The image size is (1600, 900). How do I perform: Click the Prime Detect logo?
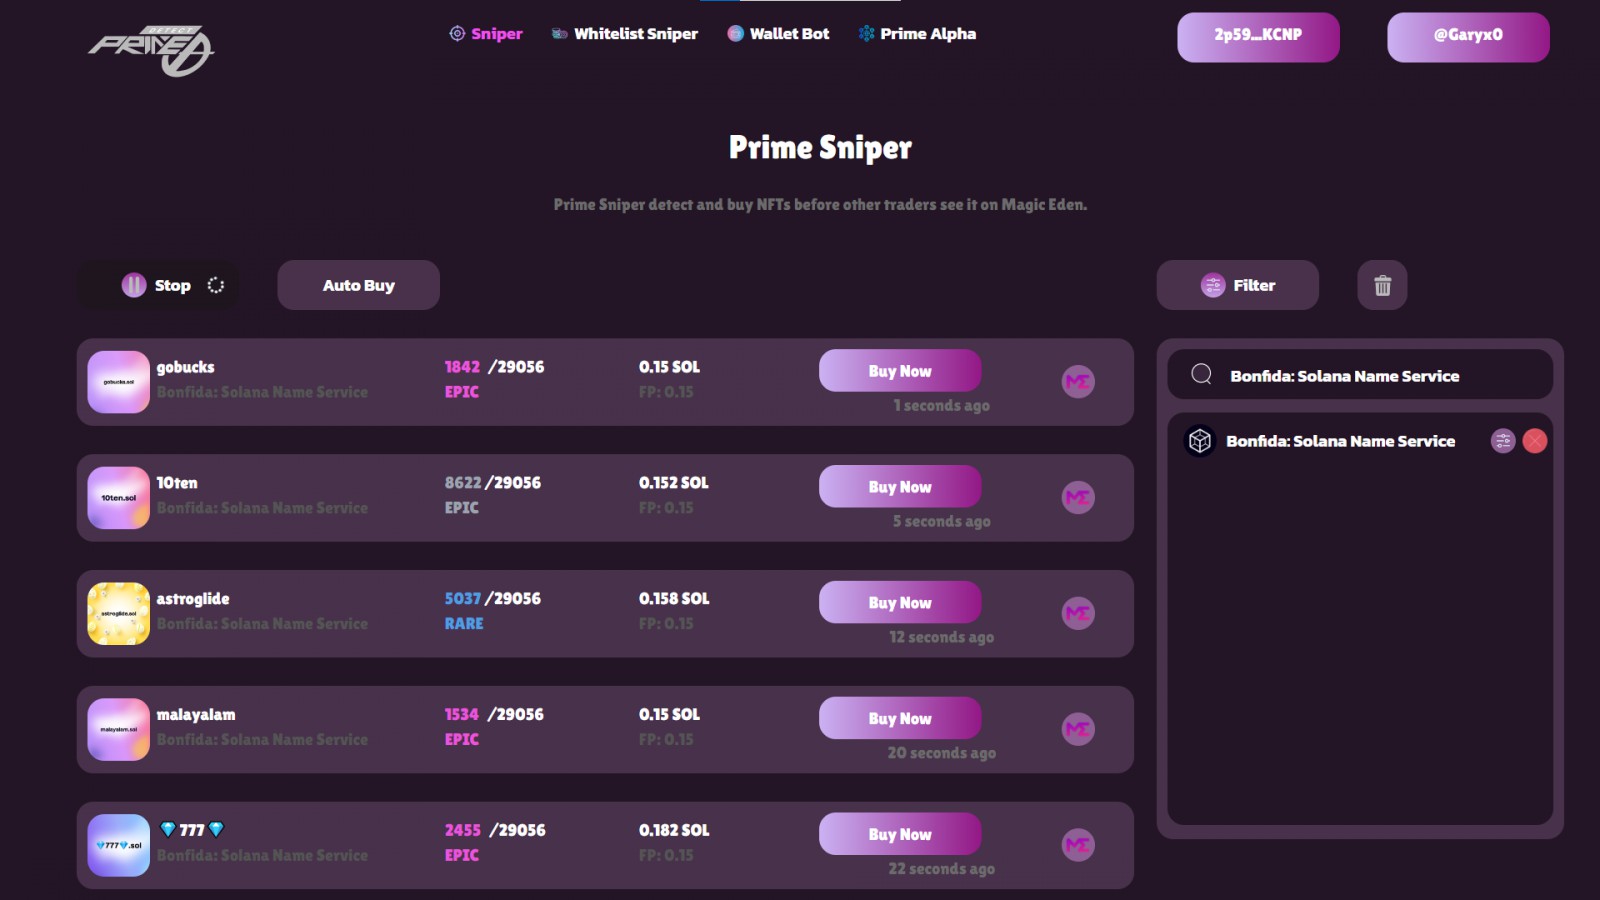151,50
